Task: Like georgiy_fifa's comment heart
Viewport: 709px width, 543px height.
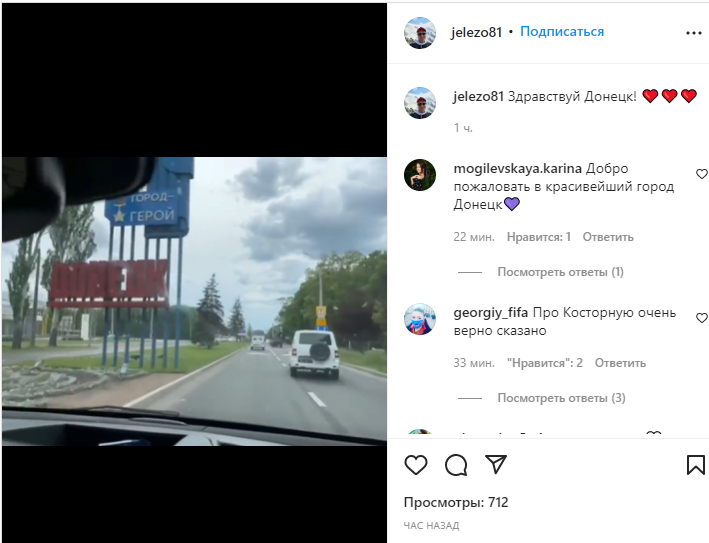Action: pos(702,318)
